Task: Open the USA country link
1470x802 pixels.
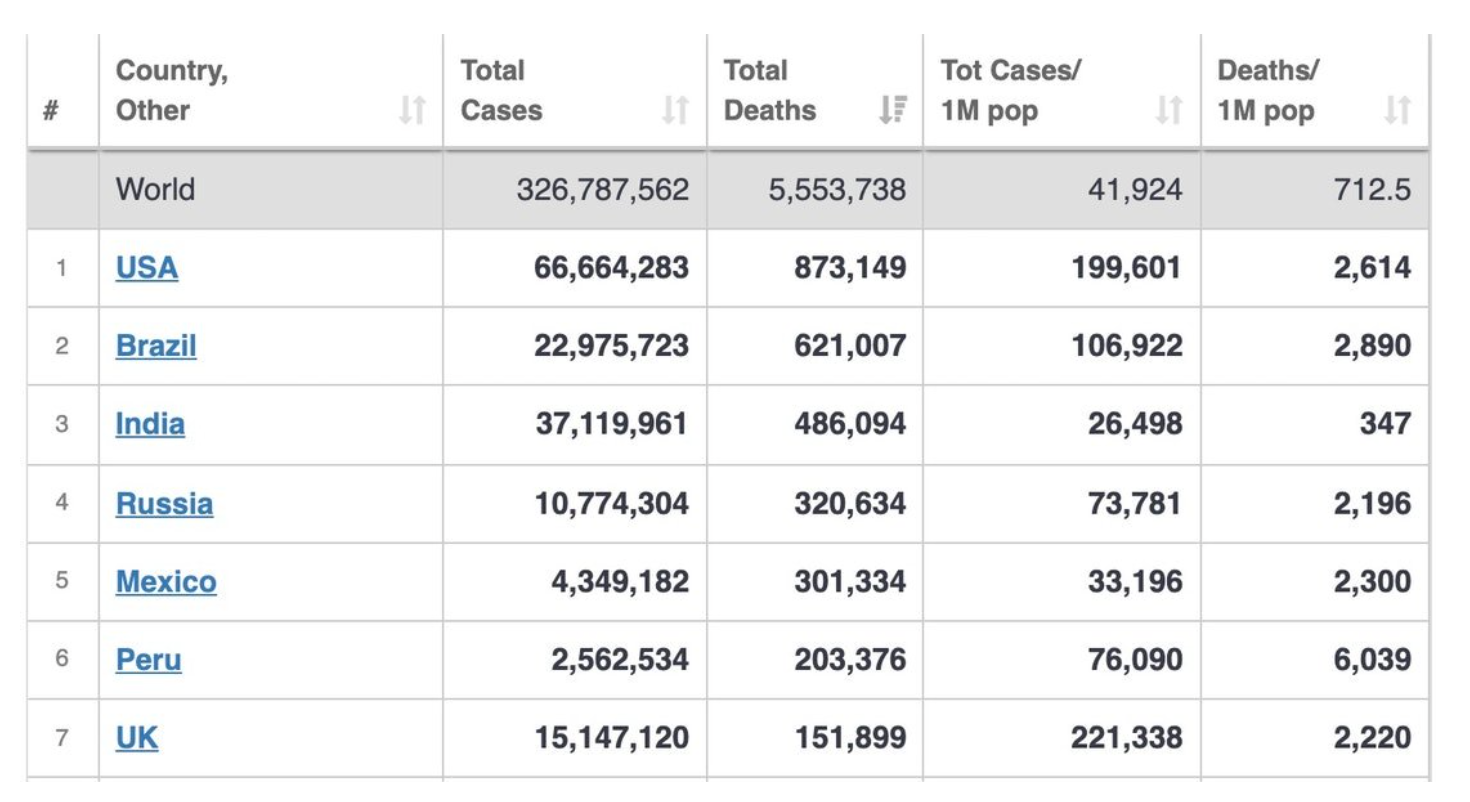Action: (147, 267)
